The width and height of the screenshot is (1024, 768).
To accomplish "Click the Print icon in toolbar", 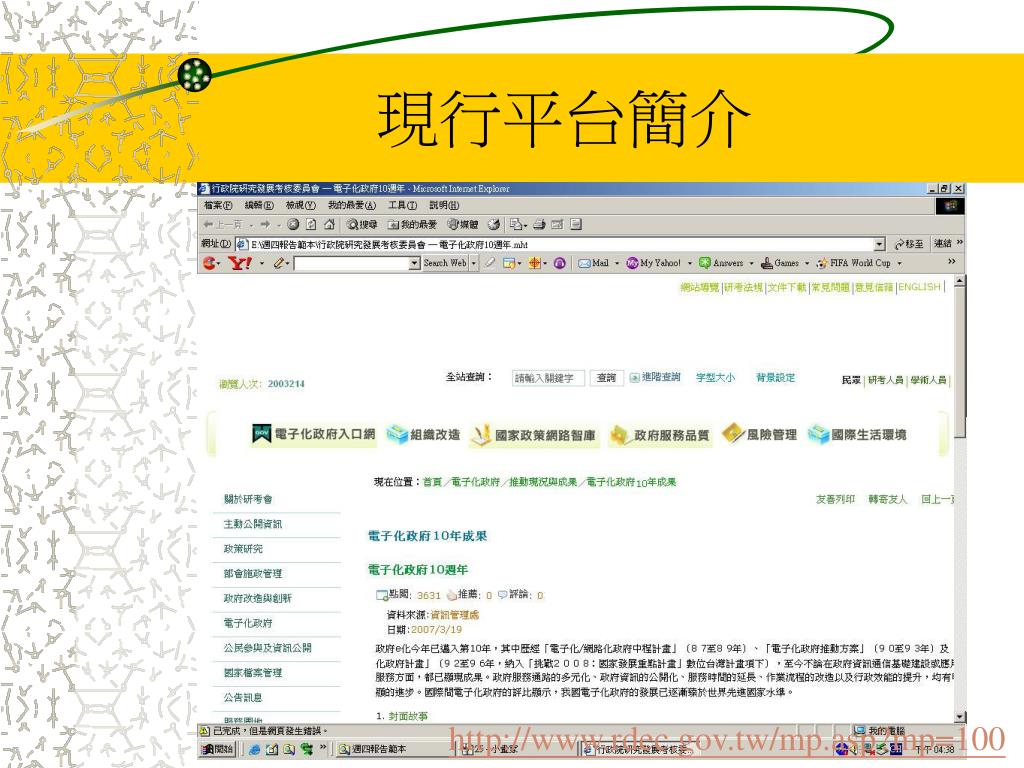I will tap(539, 225).
